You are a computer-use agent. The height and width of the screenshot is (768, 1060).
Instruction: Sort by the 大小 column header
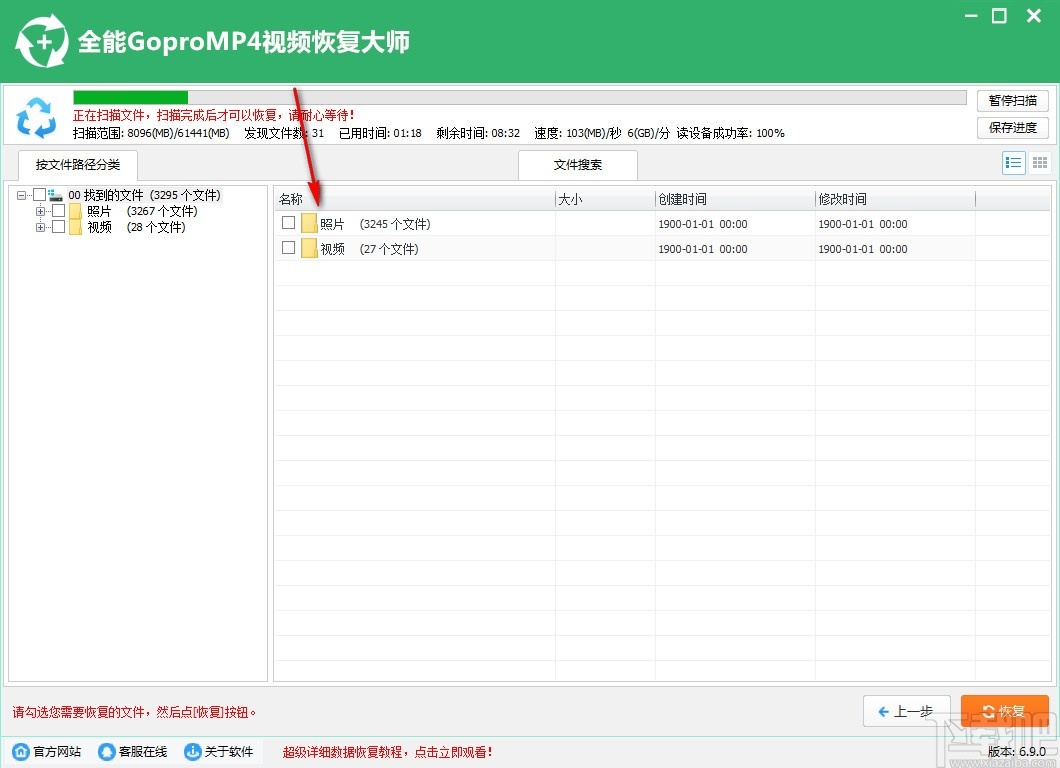605,199
